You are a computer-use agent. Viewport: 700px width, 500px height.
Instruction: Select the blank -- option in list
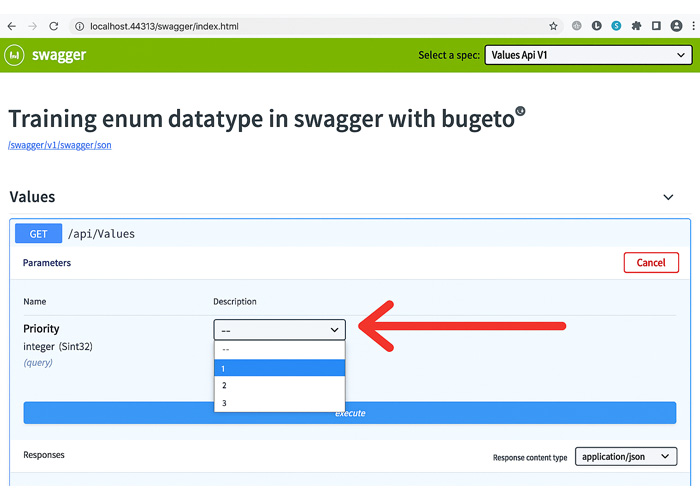click(279, 350)
